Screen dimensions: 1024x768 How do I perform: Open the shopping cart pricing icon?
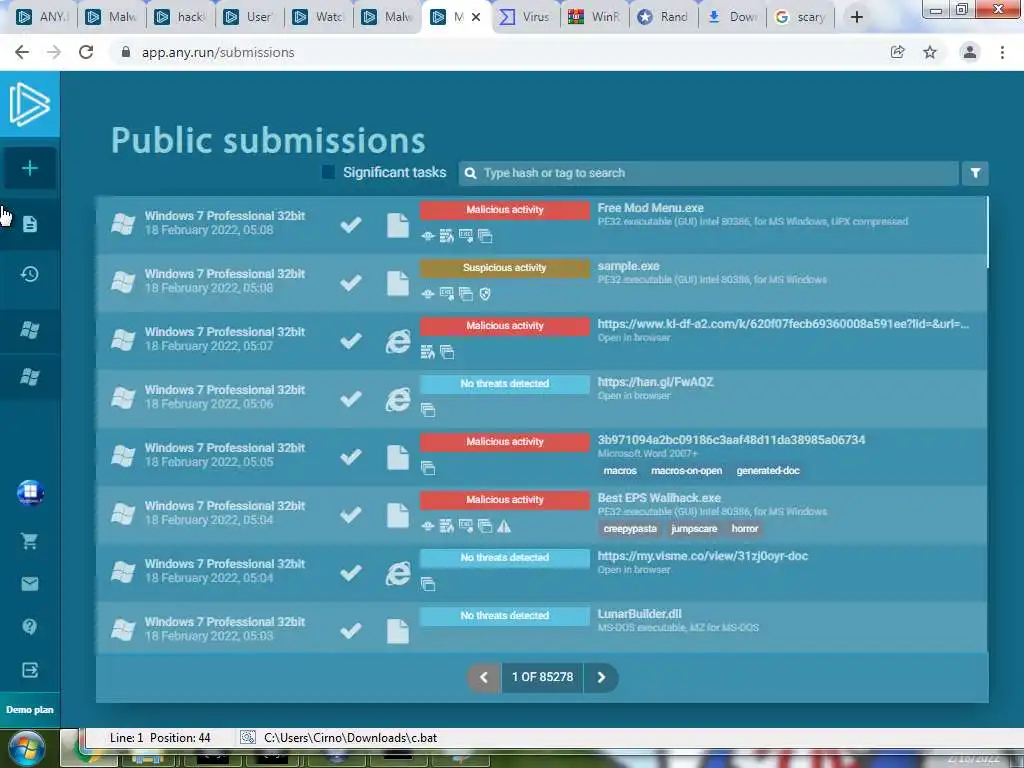click(29, 541)
